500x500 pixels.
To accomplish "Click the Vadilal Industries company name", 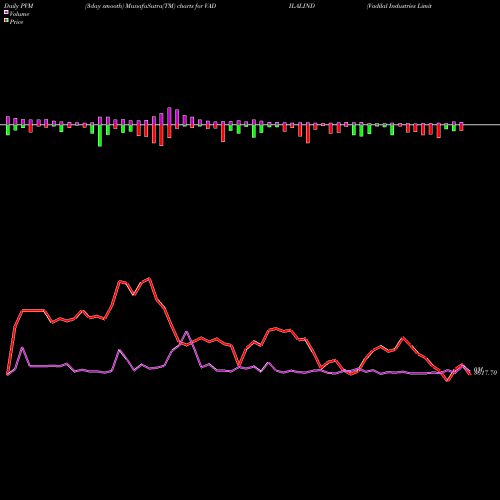I will 399,6.
